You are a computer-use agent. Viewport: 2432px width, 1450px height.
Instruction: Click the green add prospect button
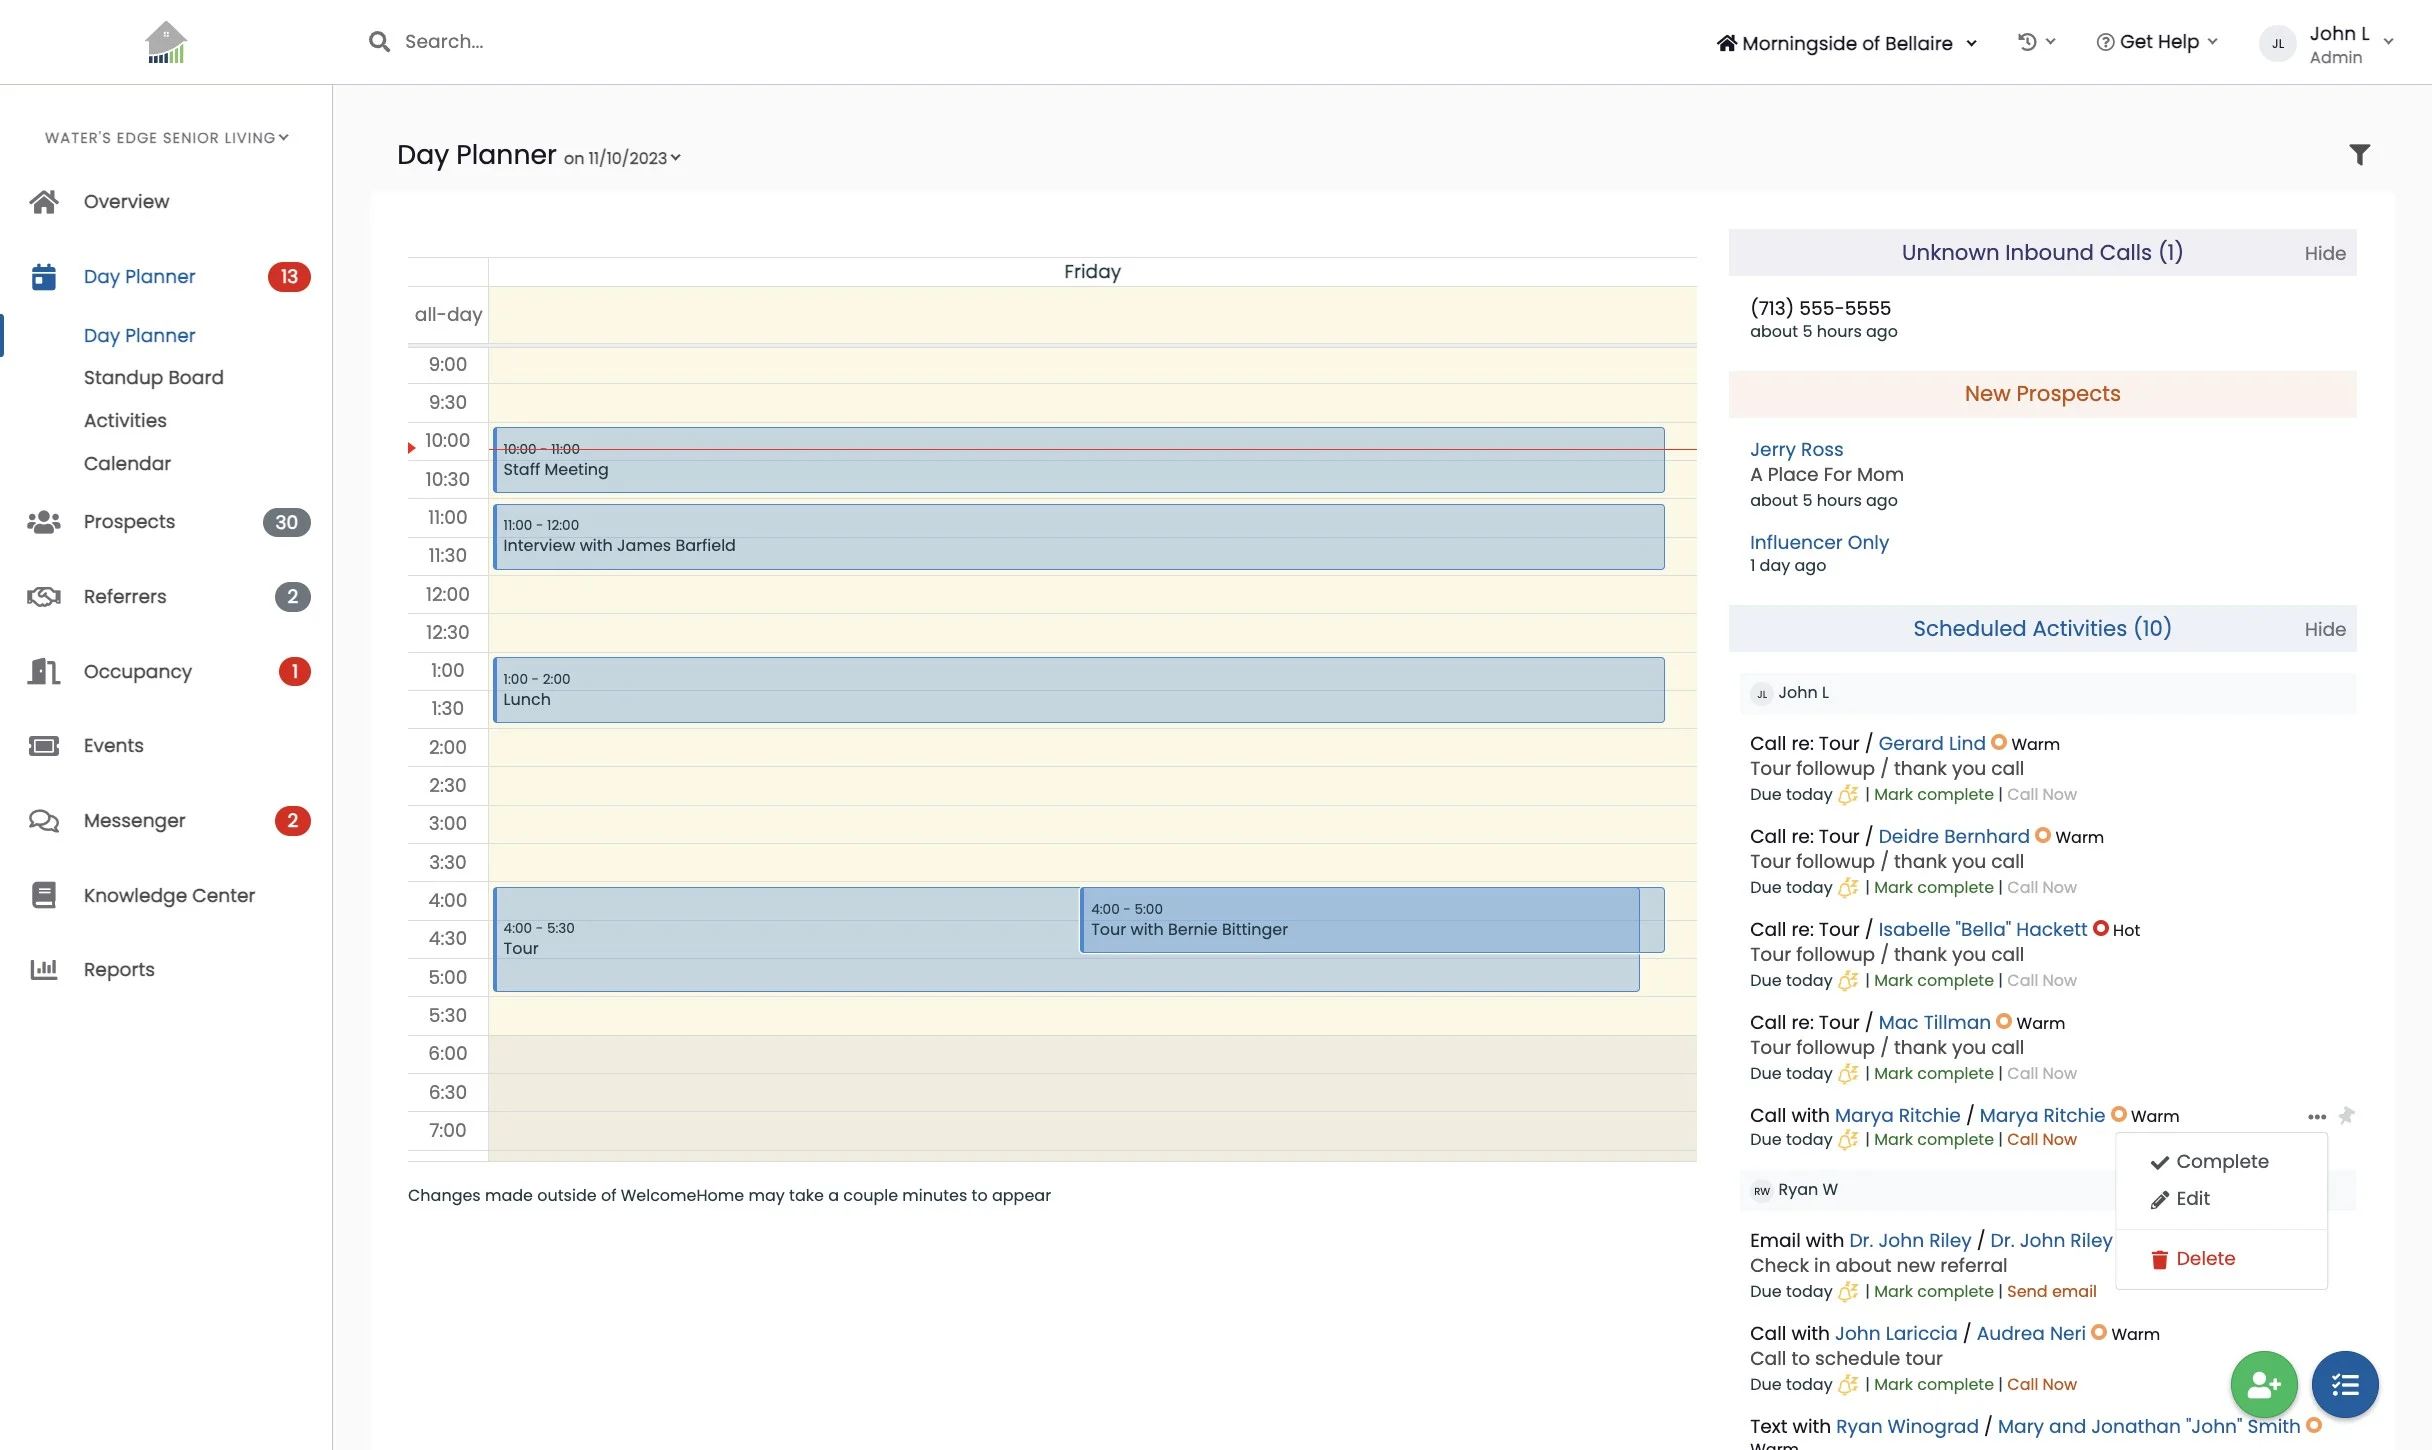(2263, 1384)
